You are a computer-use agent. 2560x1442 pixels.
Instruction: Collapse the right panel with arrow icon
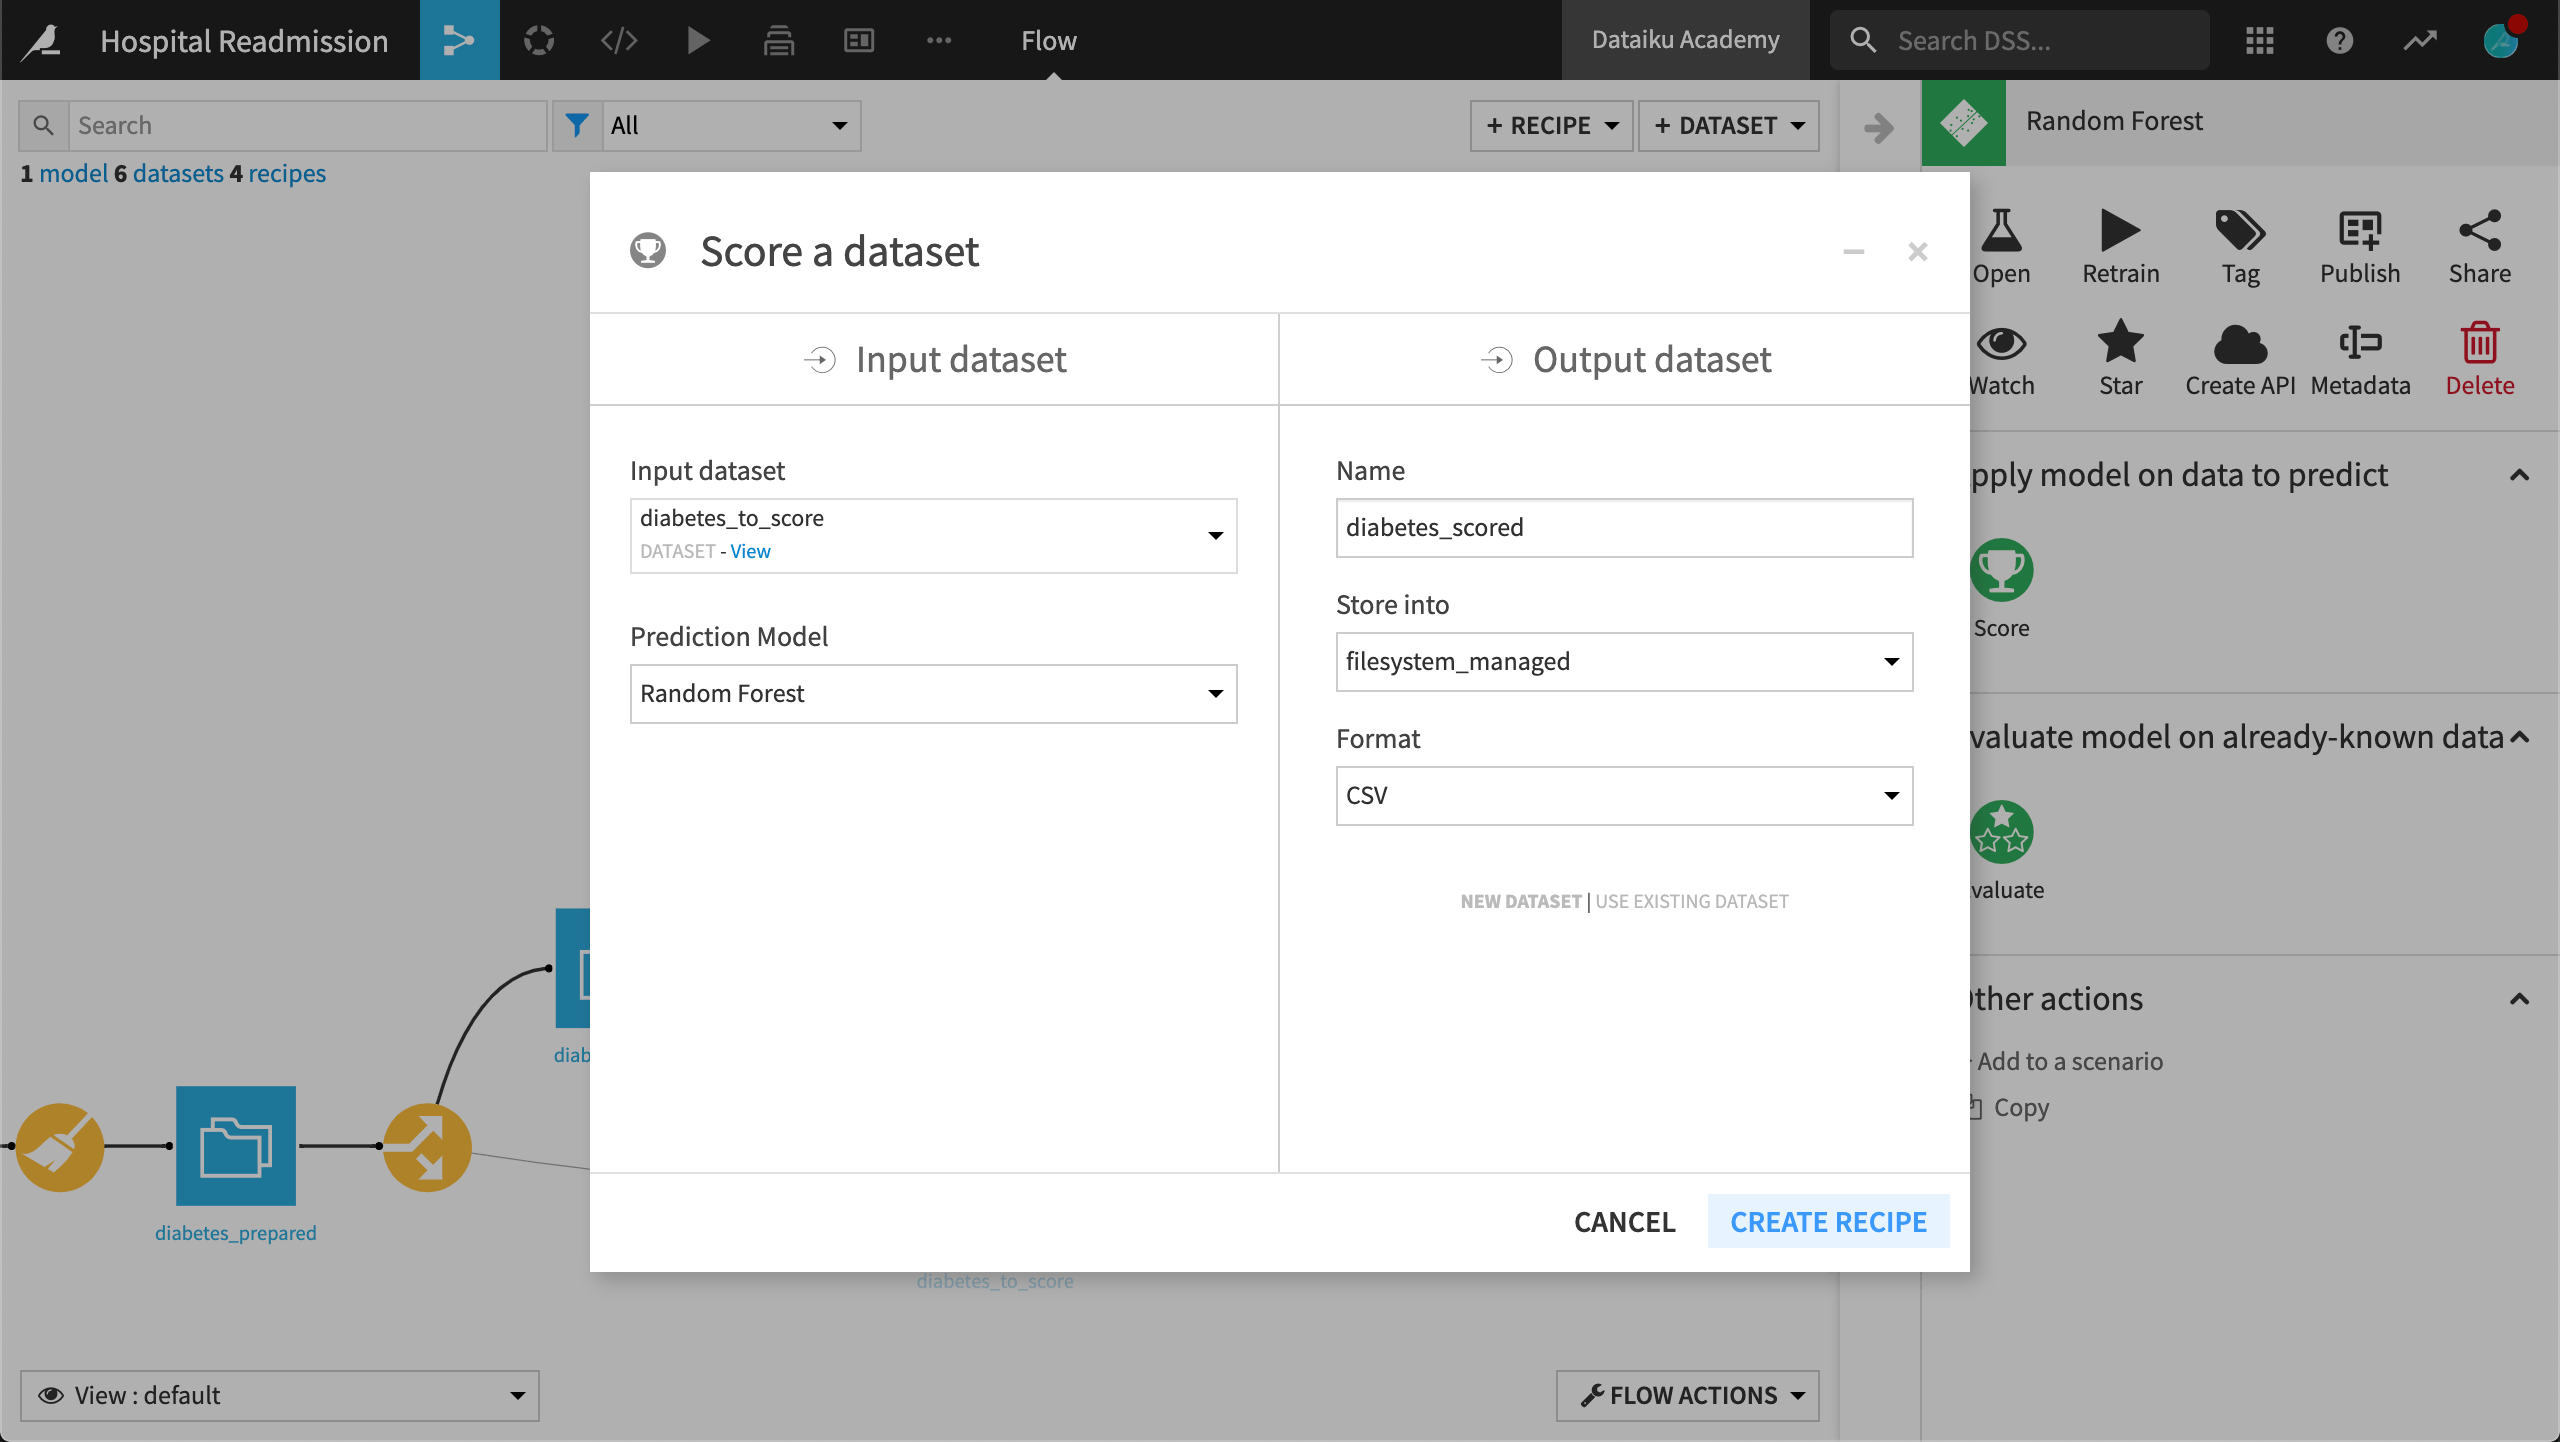(1879, 127)
